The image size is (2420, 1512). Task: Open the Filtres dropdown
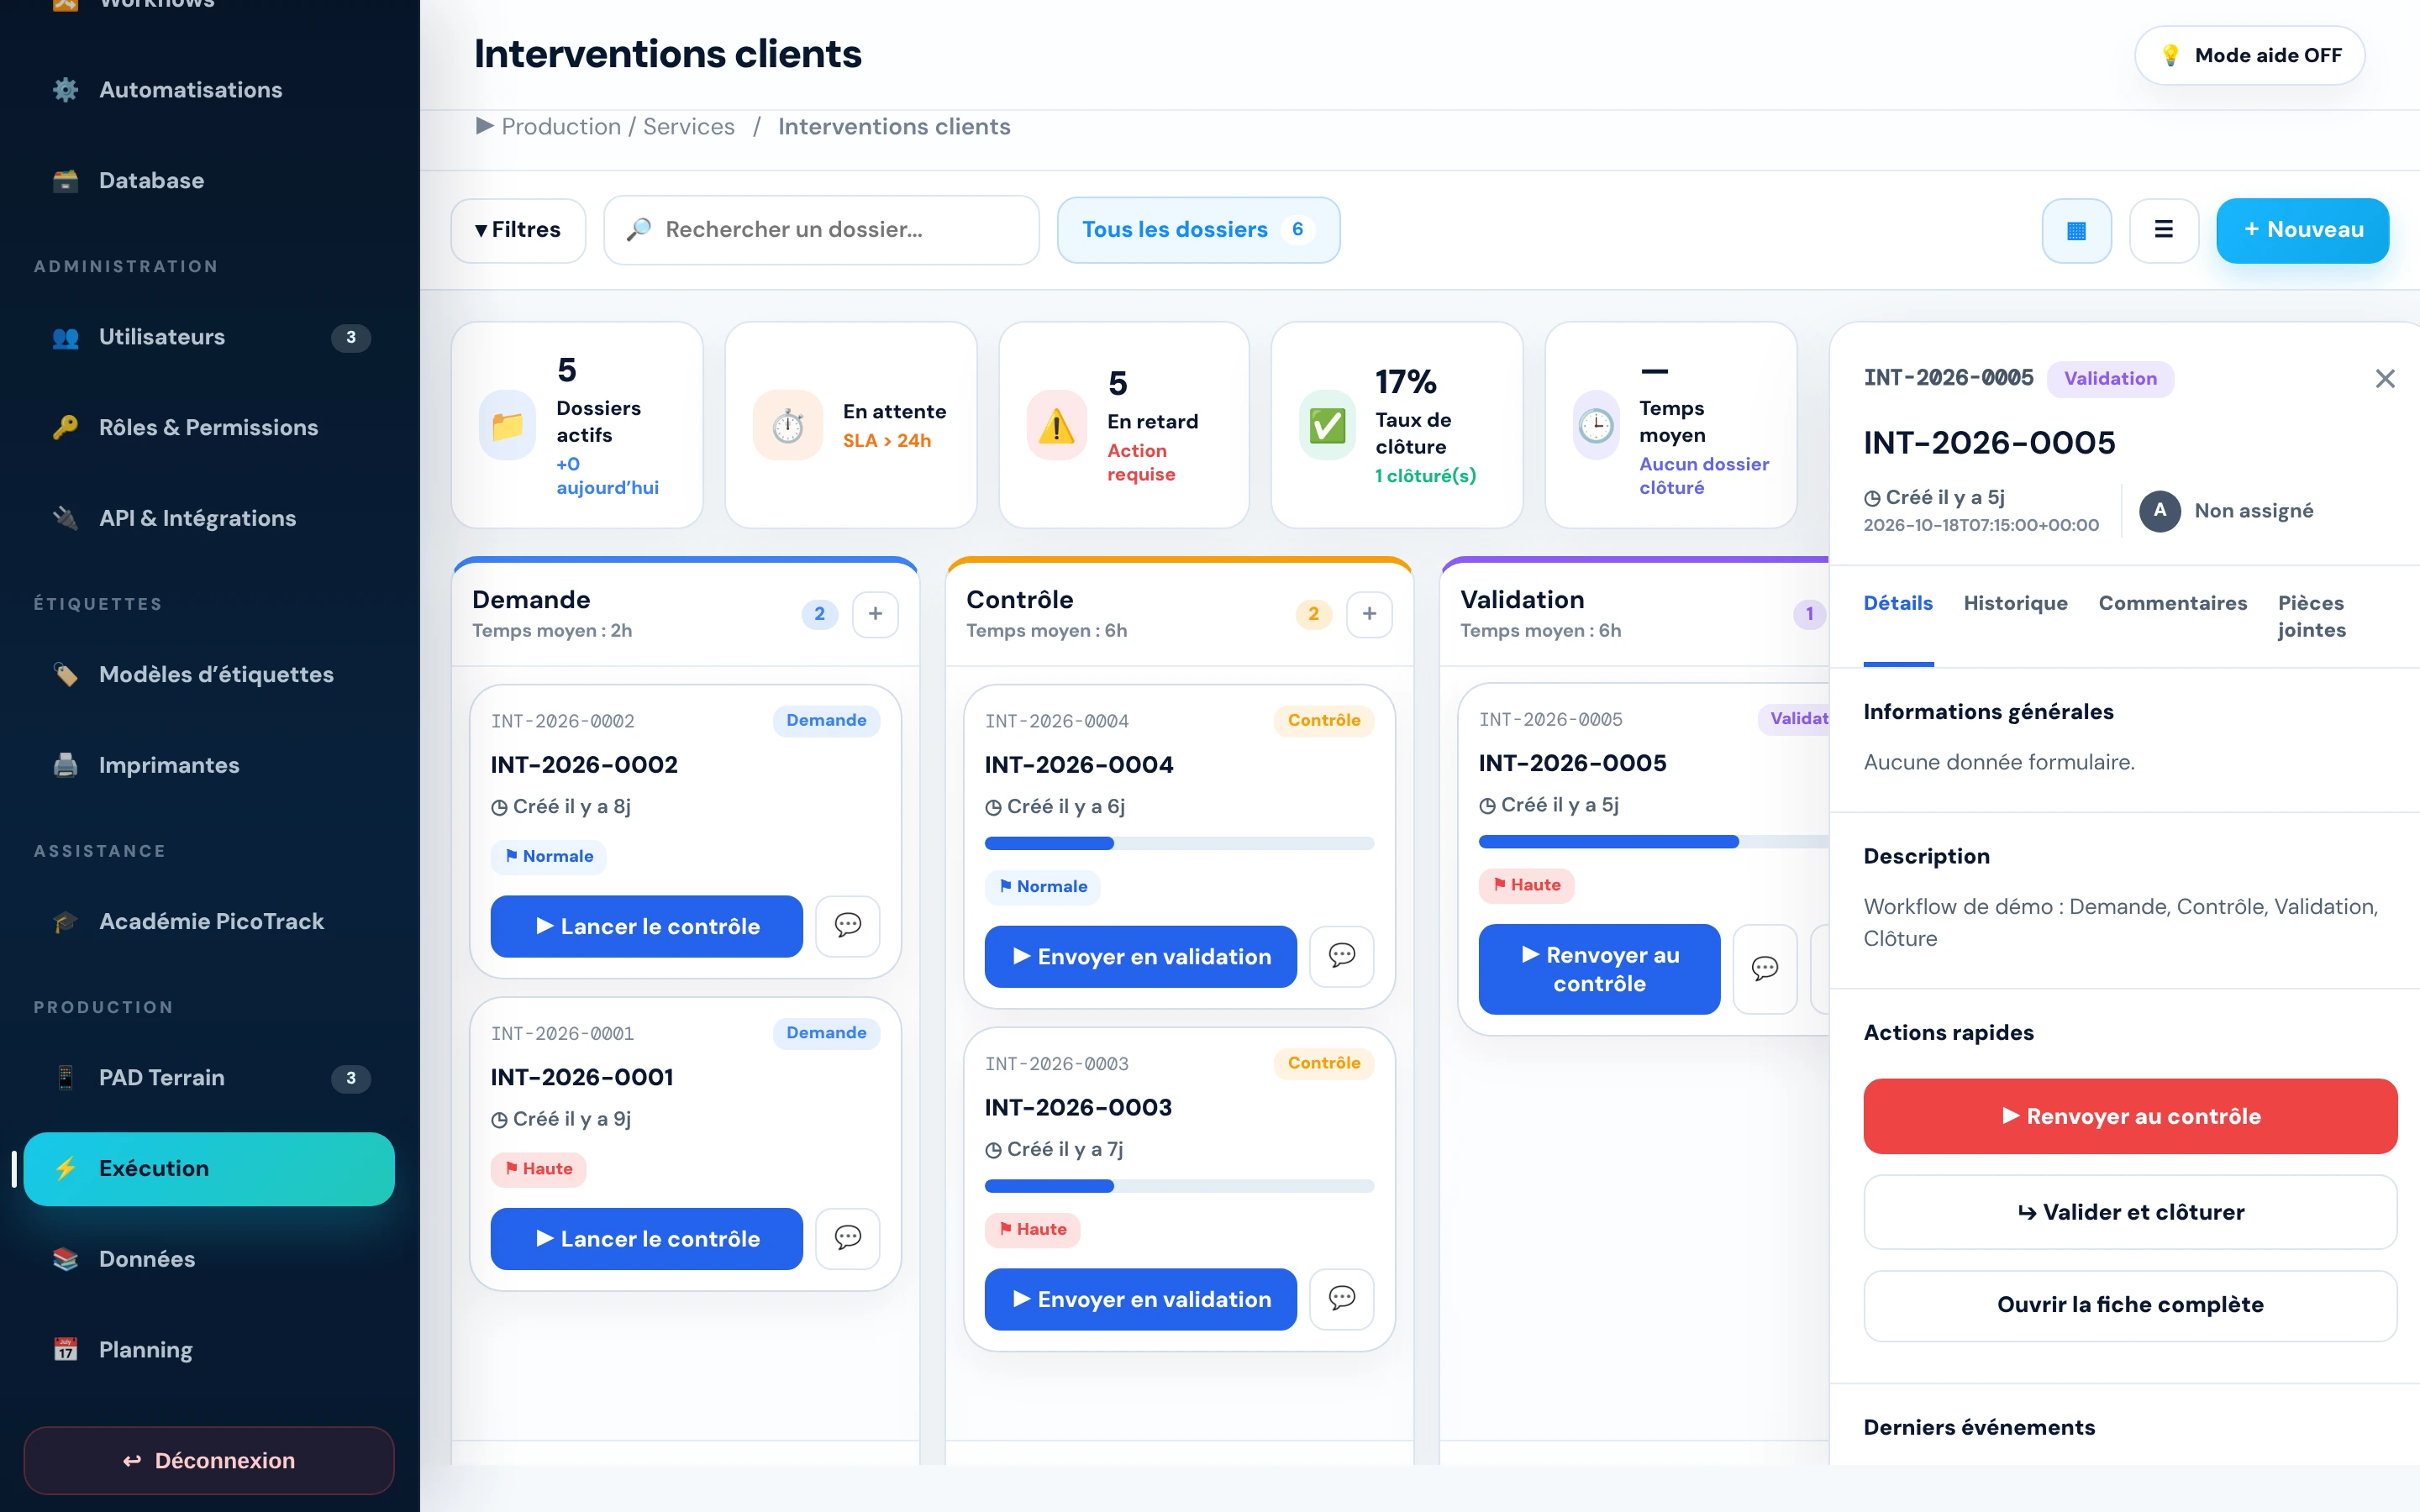coord(517,230)
